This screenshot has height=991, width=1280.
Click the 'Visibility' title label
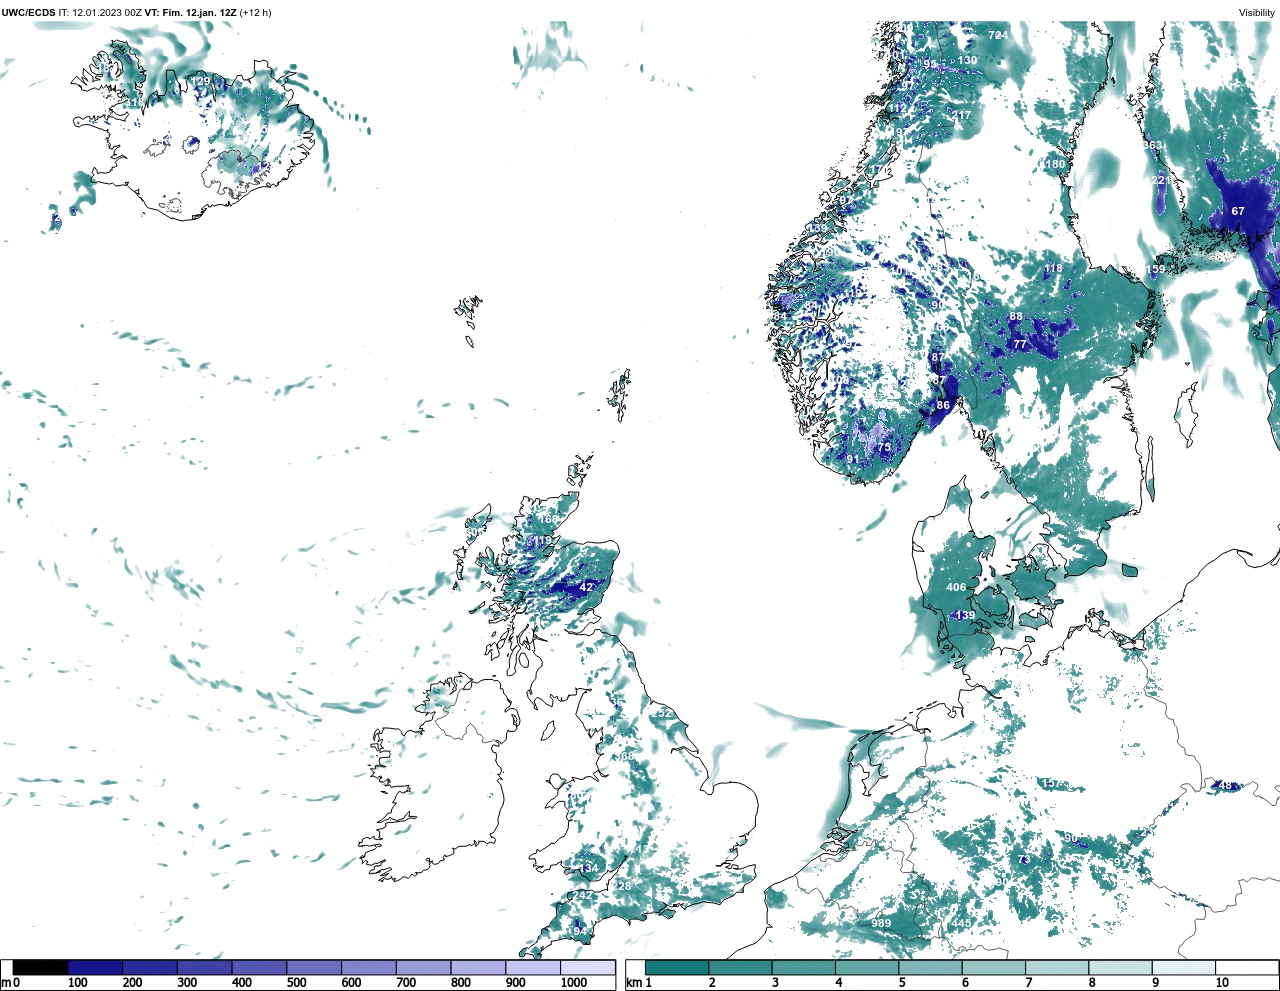[x=1257, y=12]
